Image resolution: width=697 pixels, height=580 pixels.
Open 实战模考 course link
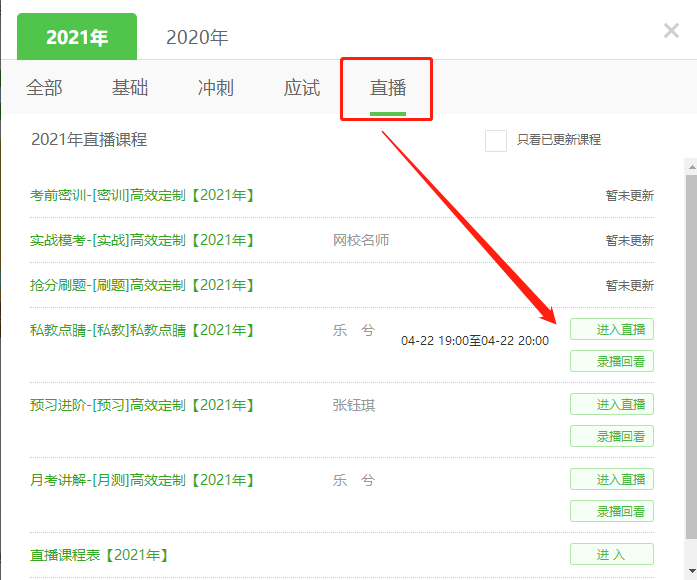[x=142, y=240]
